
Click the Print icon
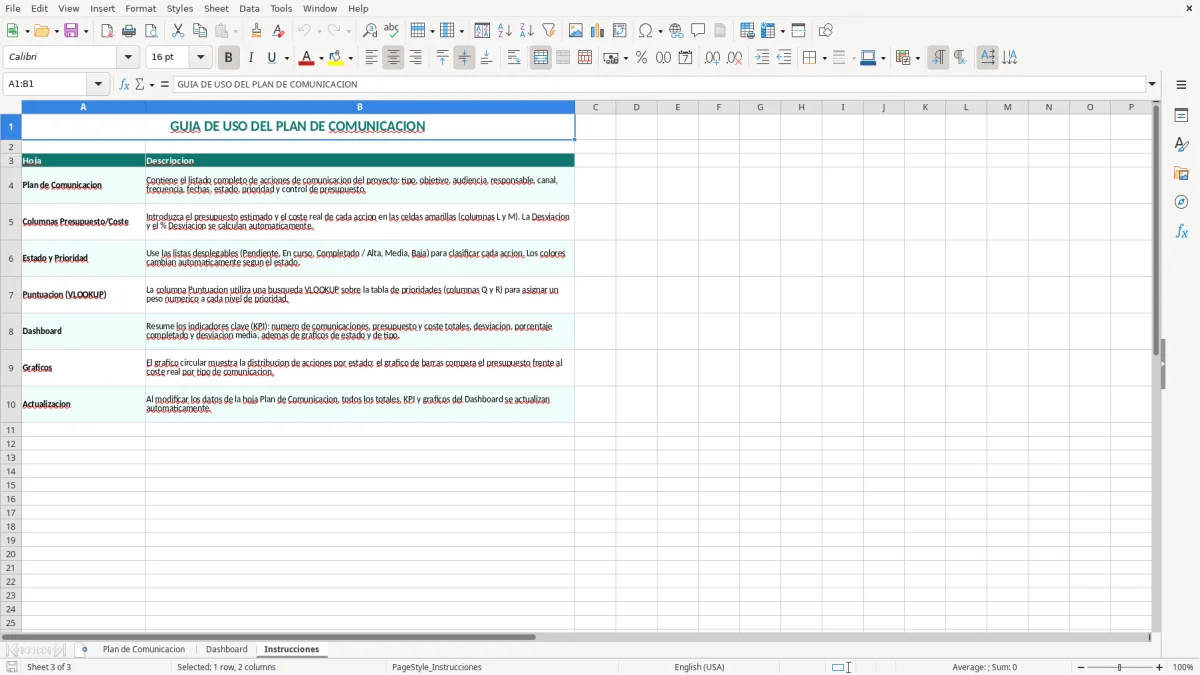click(129, 31)
